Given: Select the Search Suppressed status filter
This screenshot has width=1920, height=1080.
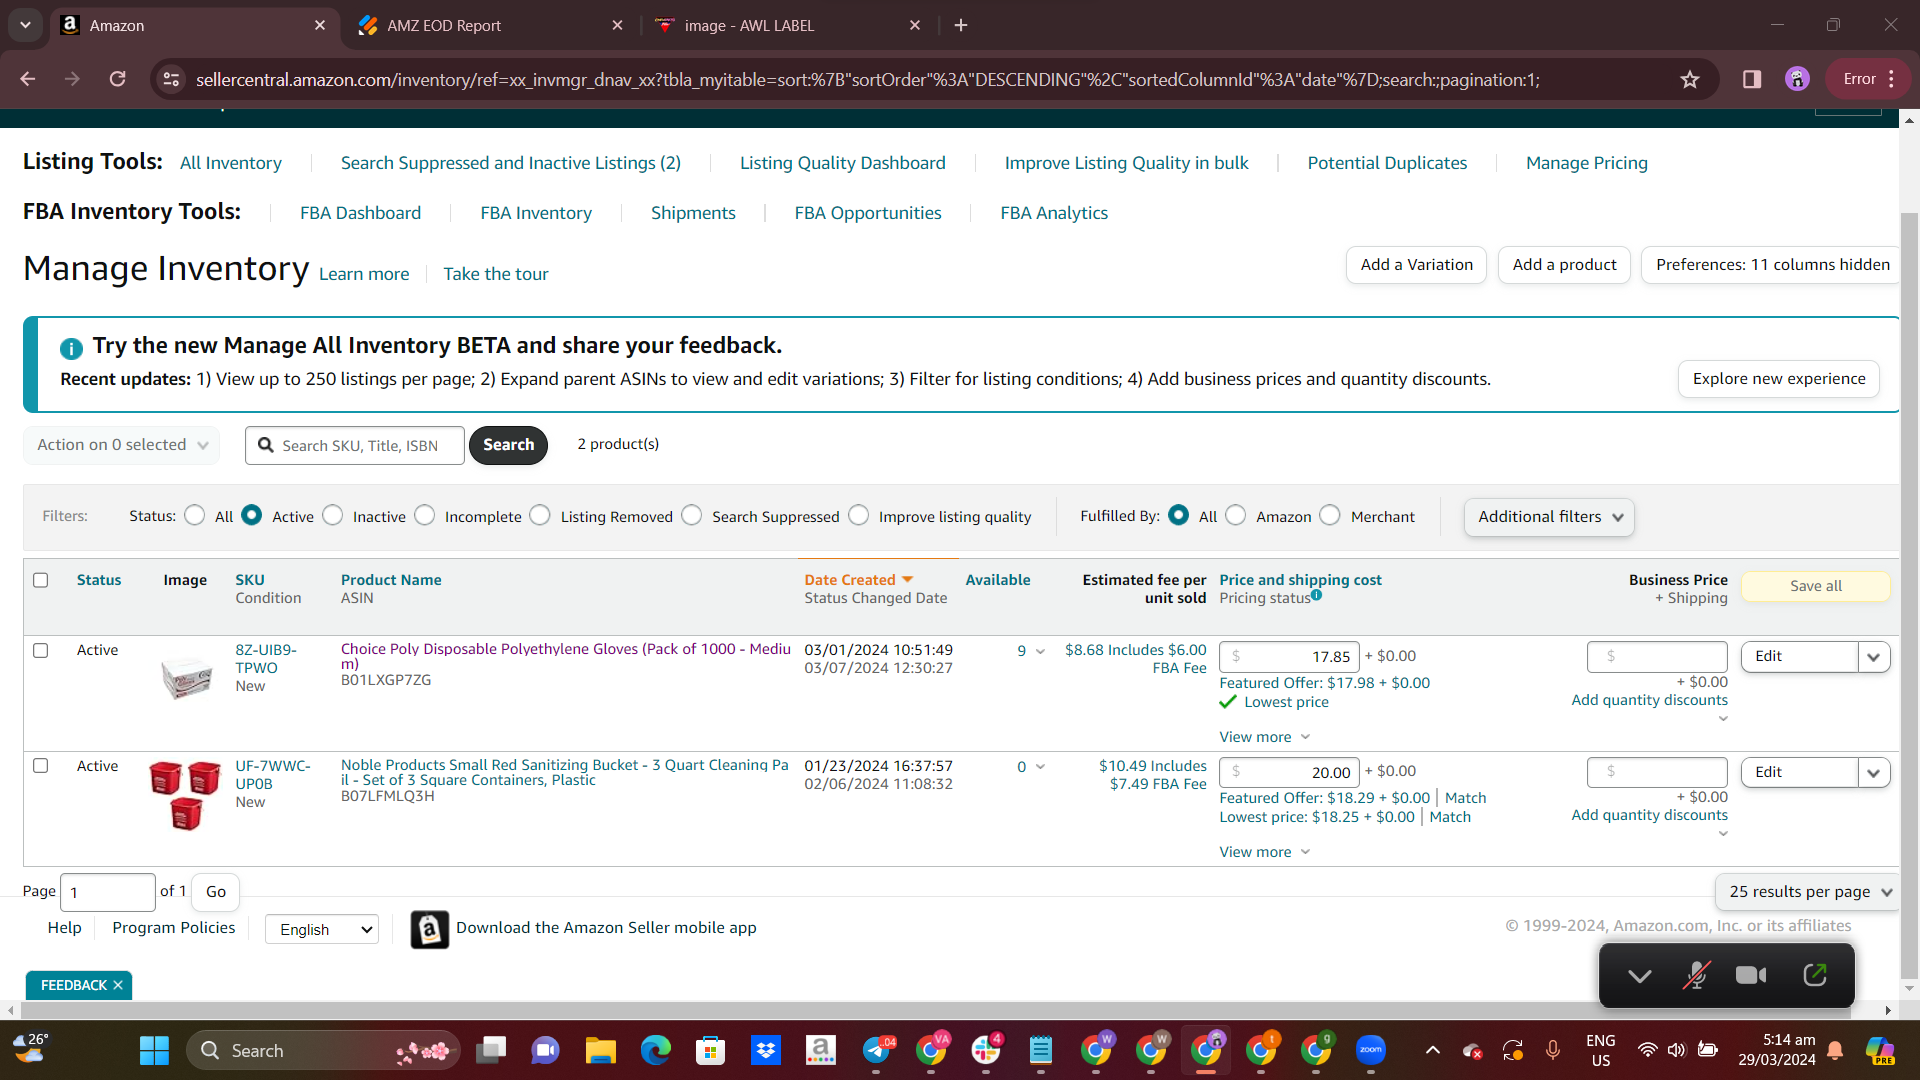Looking at the screenshot, I should click(692, 515).
